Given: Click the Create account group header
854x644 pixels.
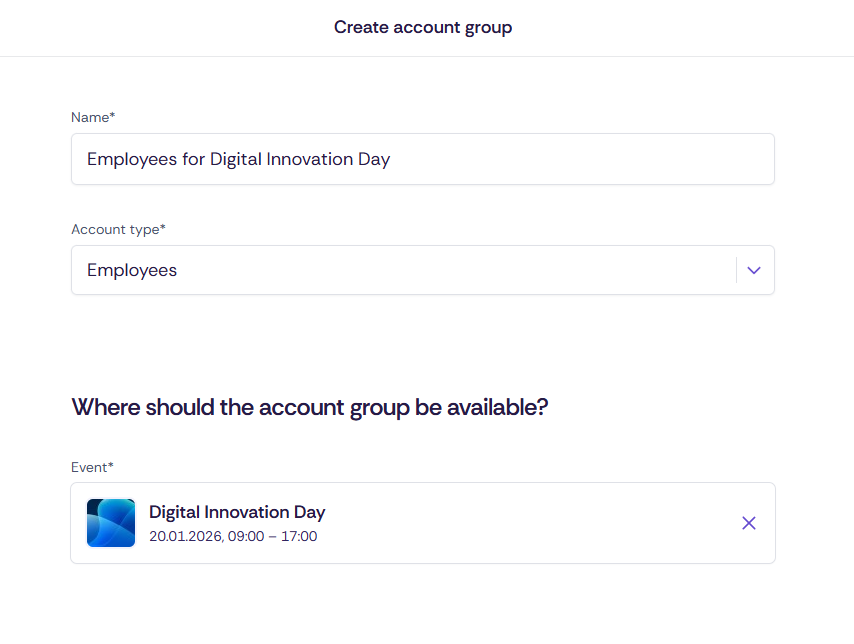Looking at the screenshot, I should click(423, 27).
